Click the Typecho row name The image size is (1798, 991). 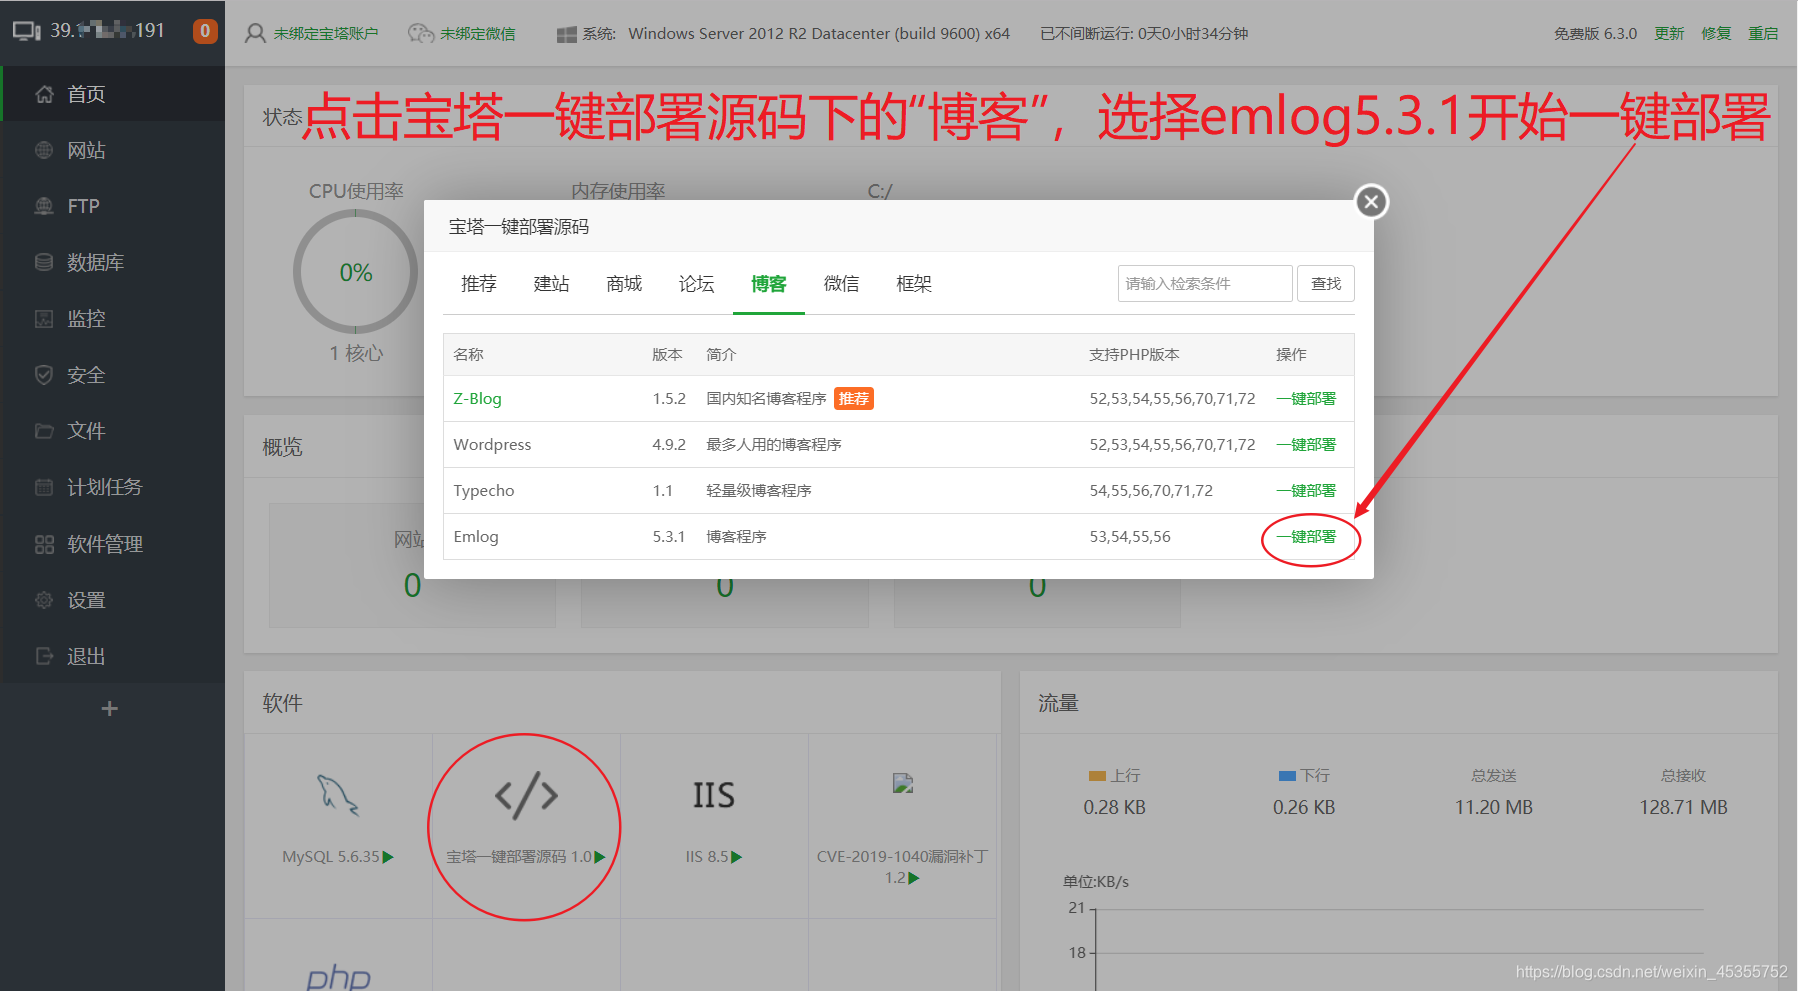[484, 490]
